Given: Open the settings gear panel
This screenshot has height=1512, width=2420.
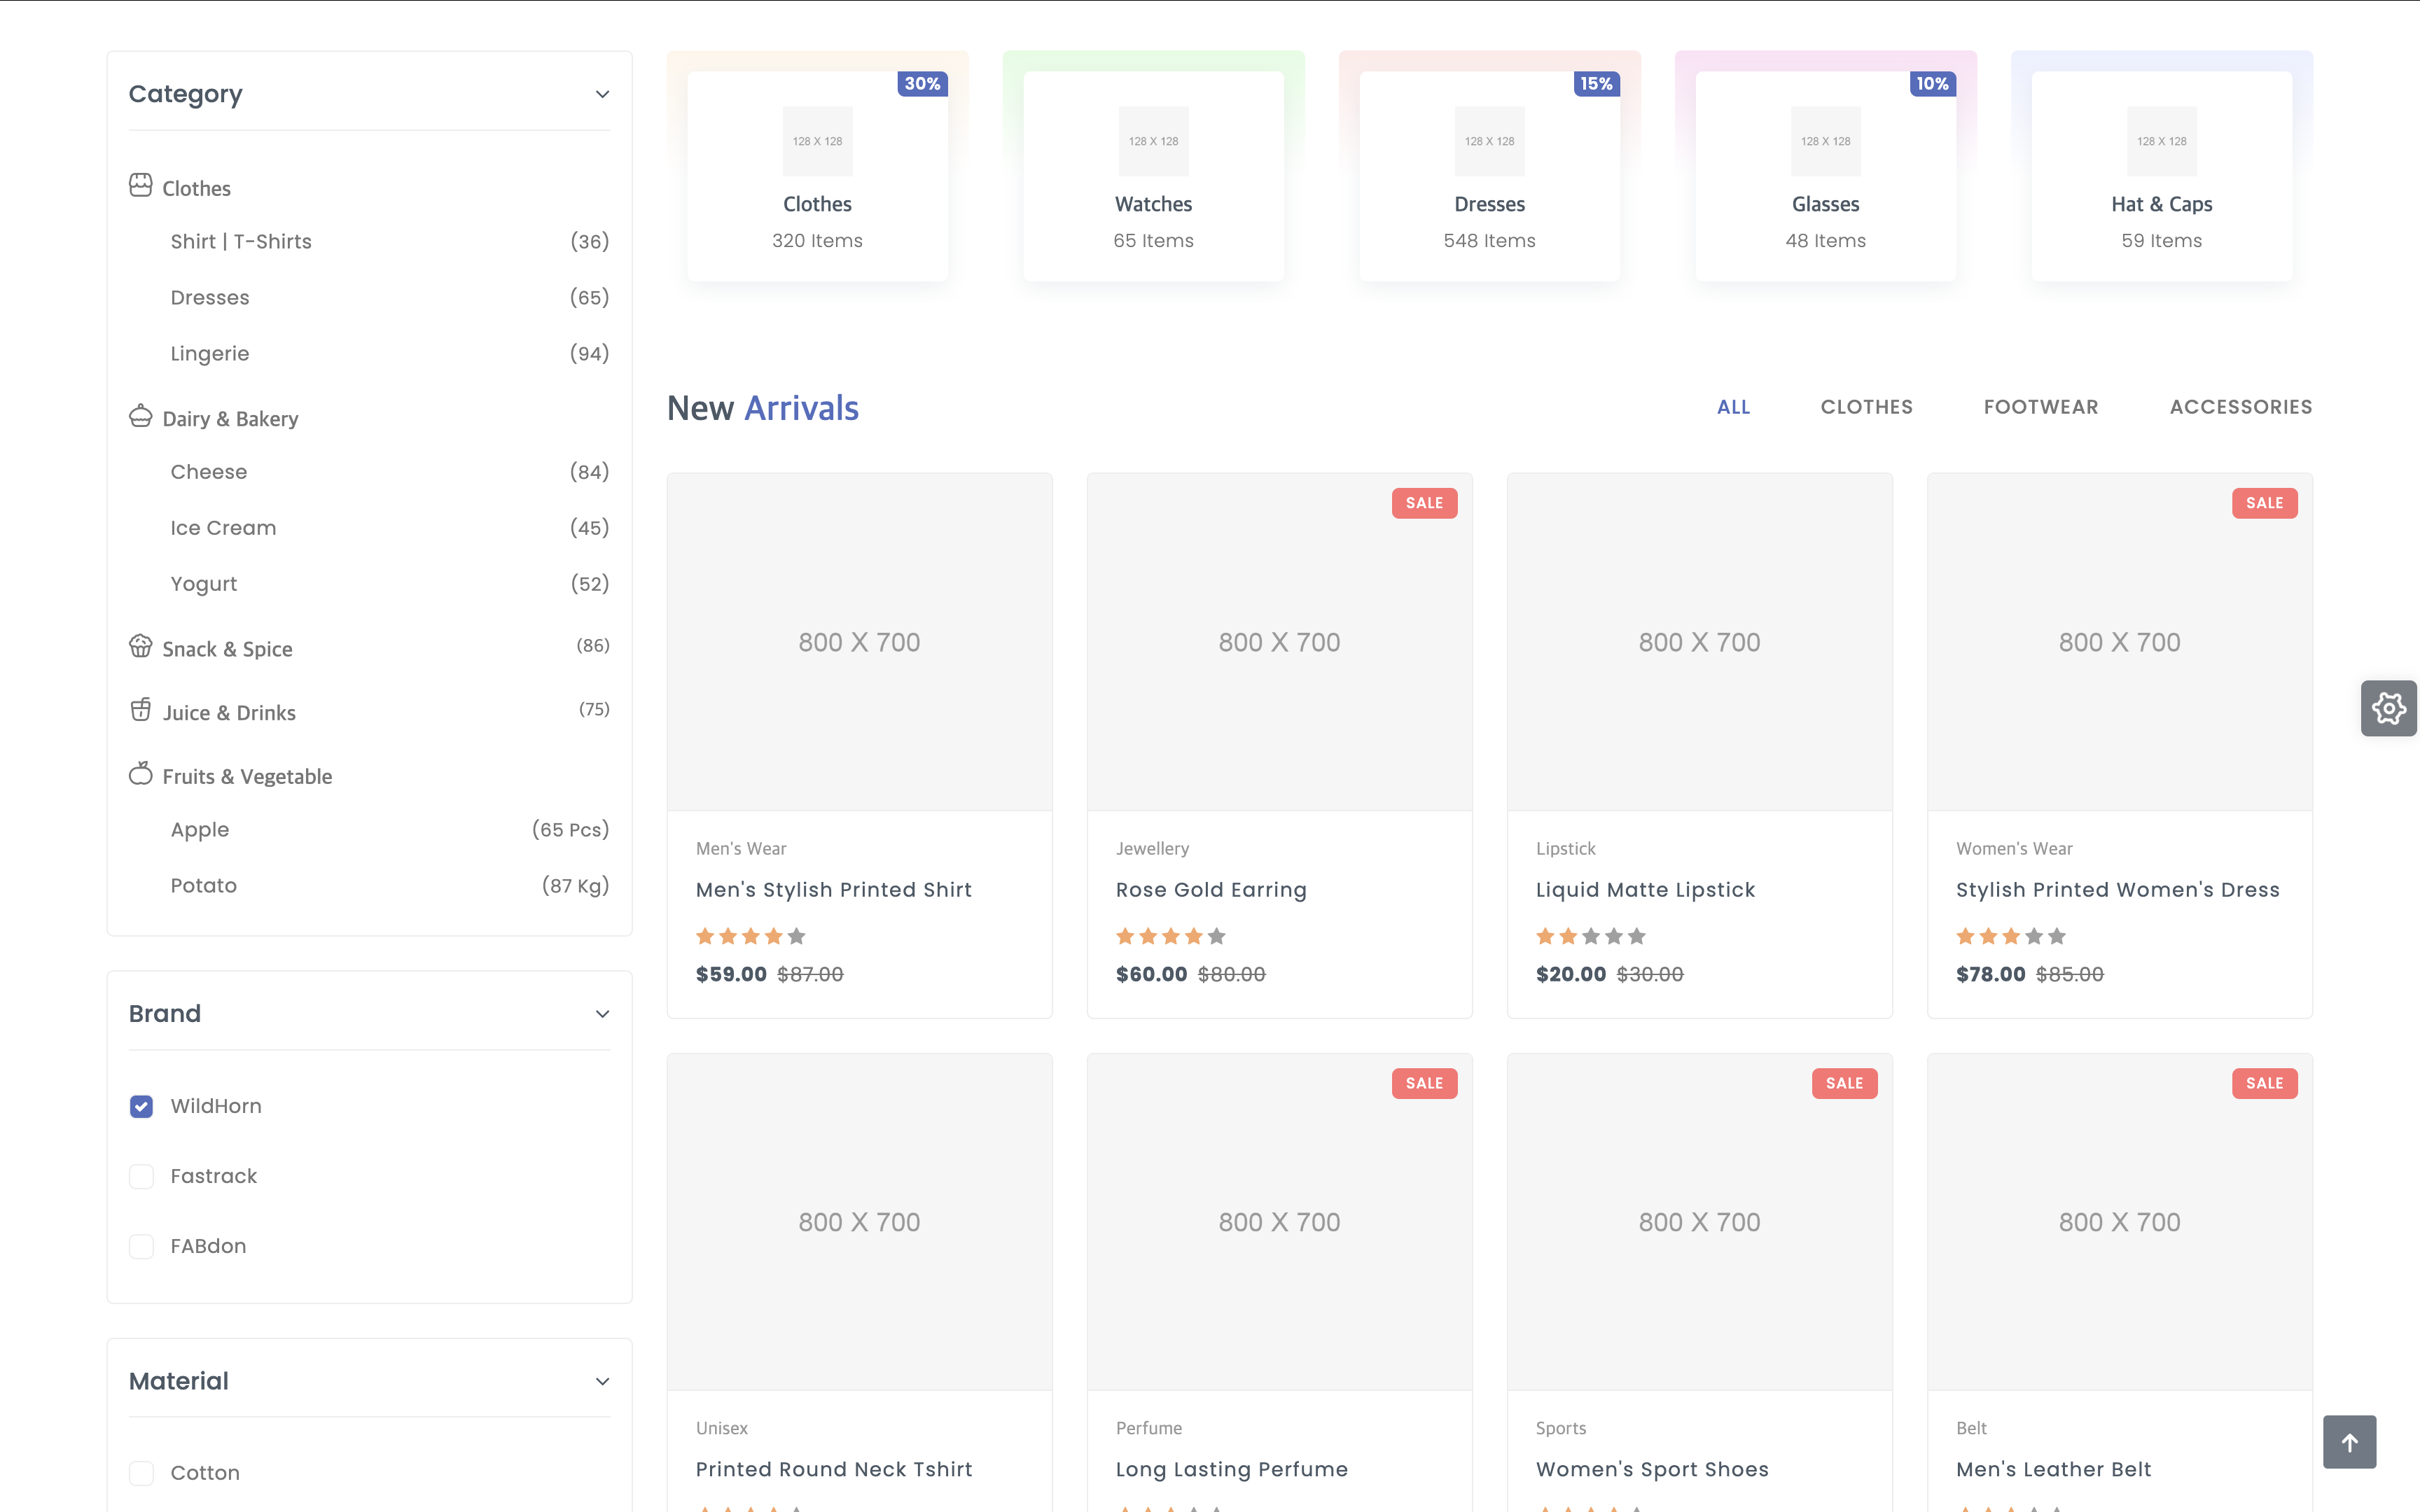Looking at the screenshot, I should coord(2388,709).
